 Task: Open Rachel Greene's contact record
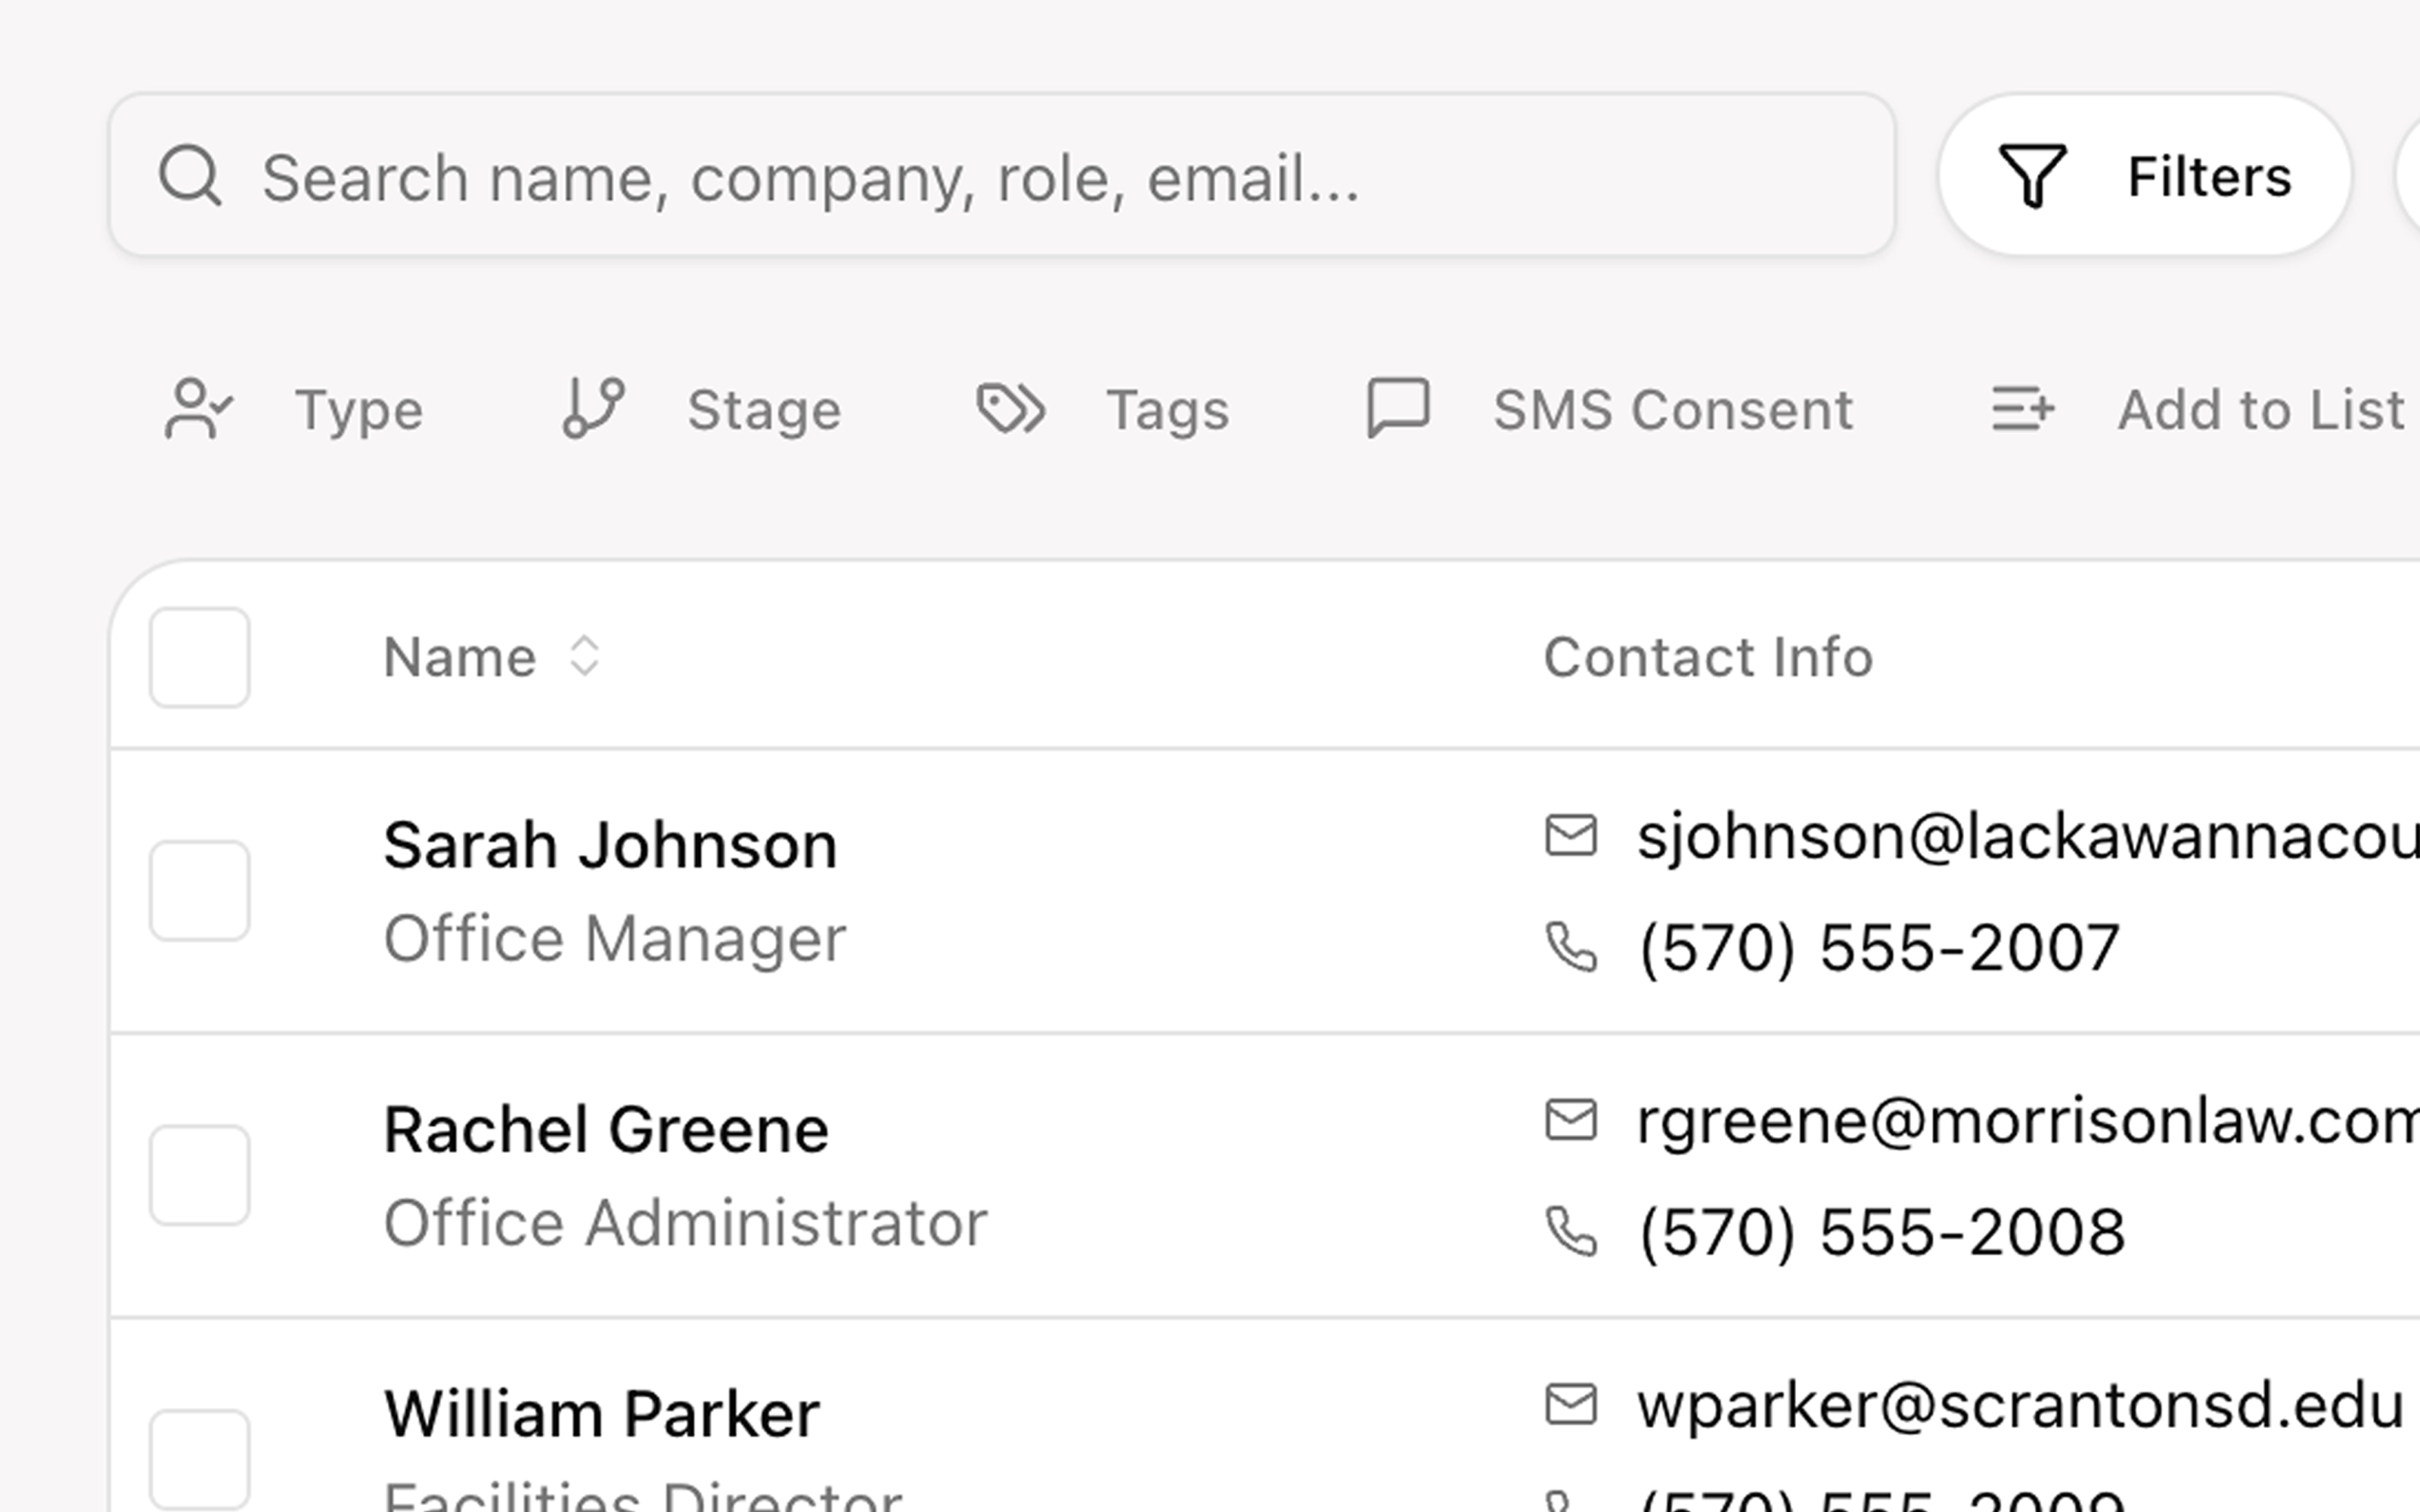pyautogui.click(x=606, y=1129)
